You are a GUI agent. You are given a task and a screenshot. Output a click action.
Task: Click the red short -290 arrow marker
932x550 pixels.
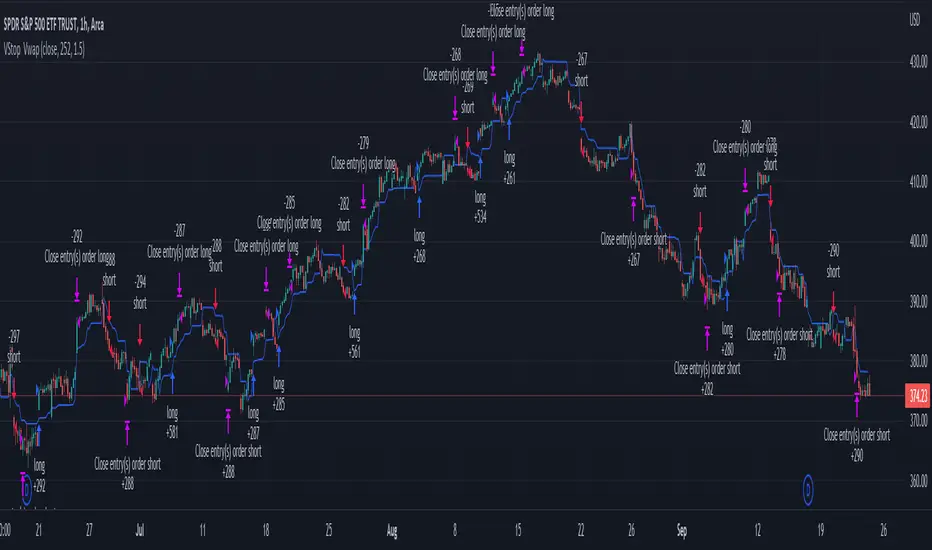(833, 302)
